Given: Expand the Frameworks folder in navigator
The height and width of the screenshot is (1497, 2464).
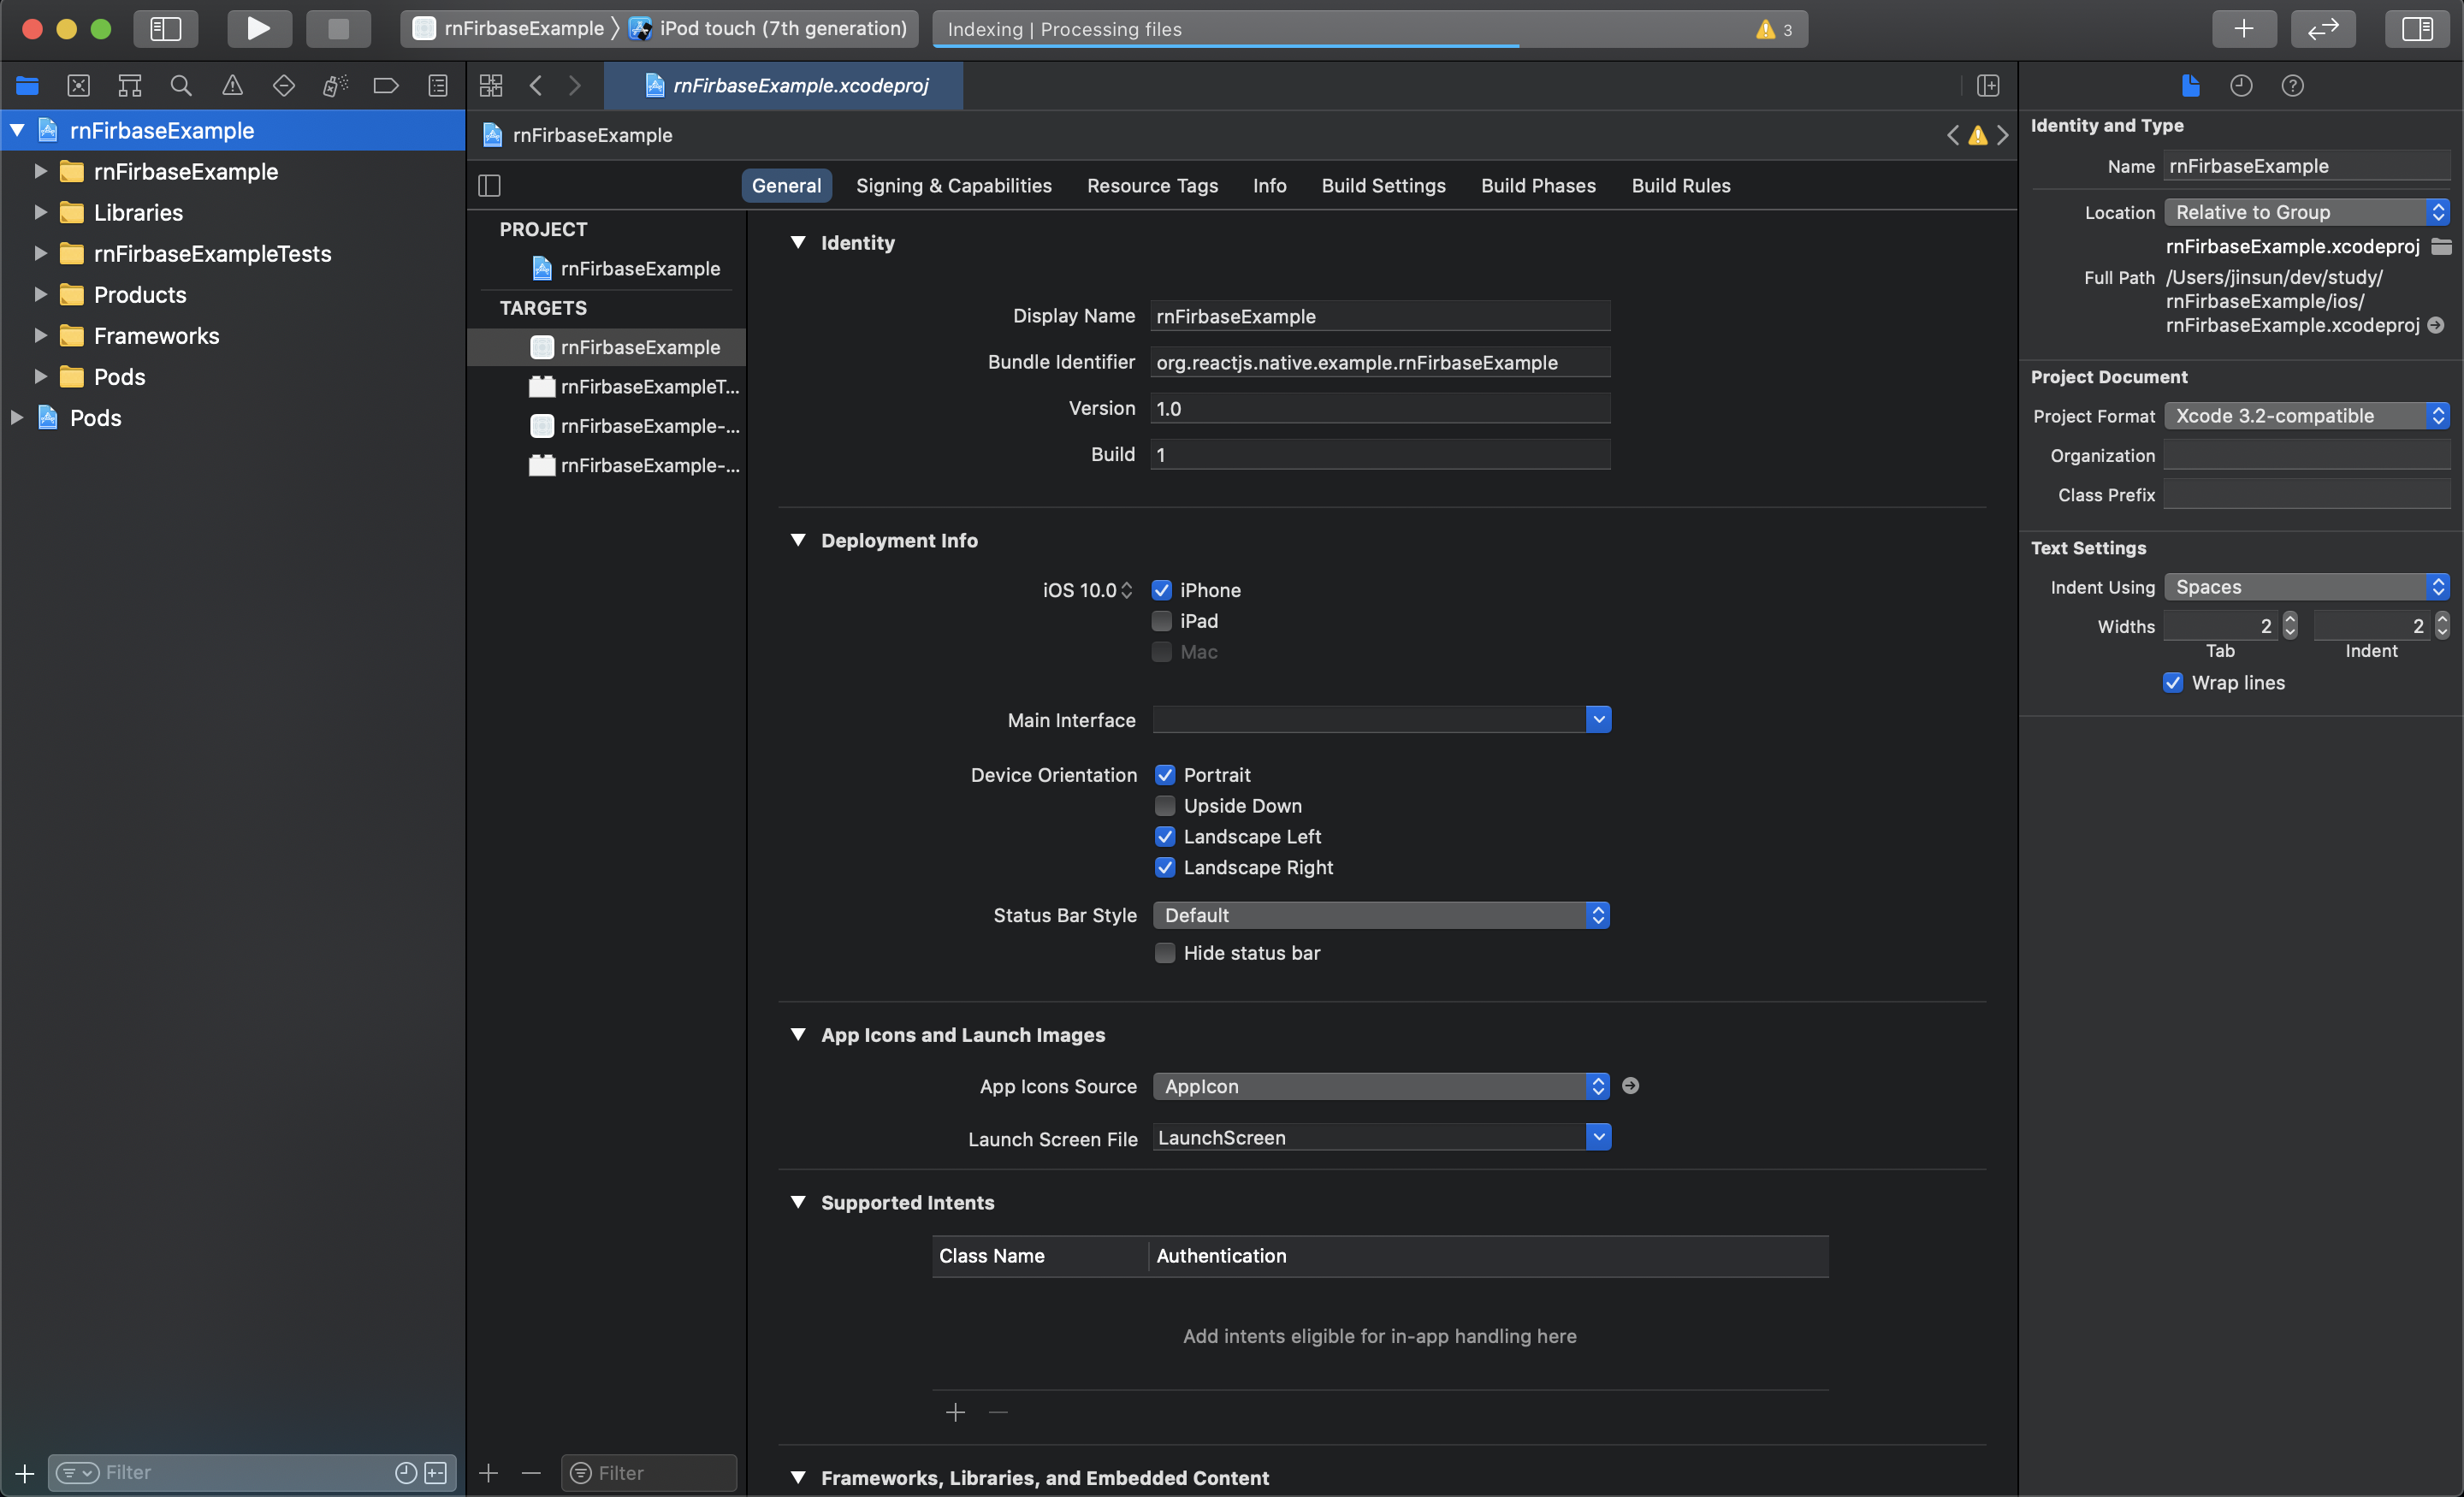Looking at the screenshot, I should coord(41,335).
